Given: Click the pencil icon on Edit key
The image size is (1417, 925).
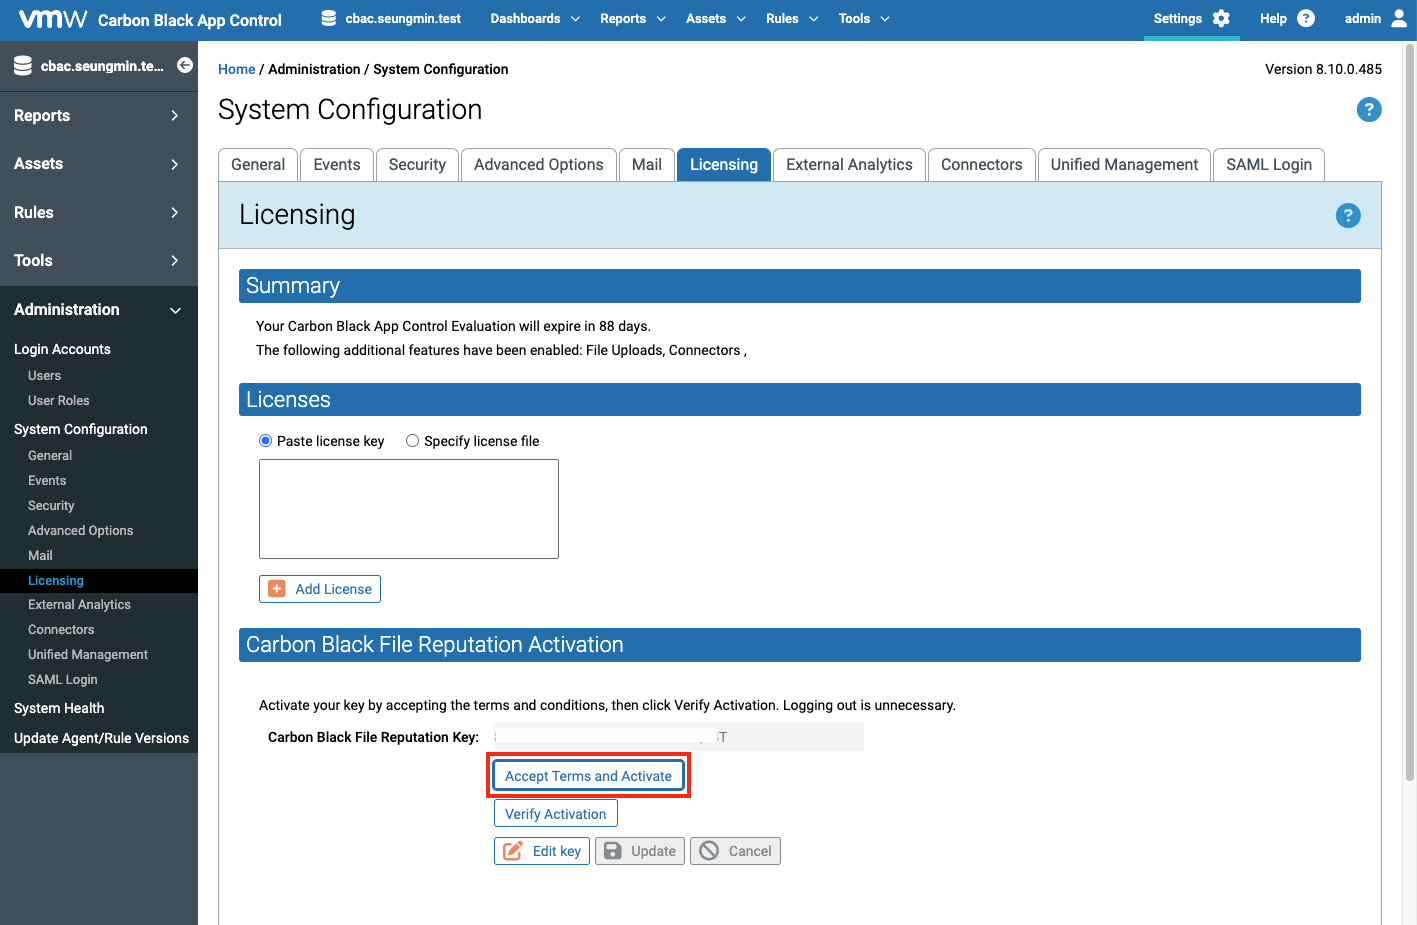Looking at the screenshot, I should pyautogui.click(x=513, y=851).
